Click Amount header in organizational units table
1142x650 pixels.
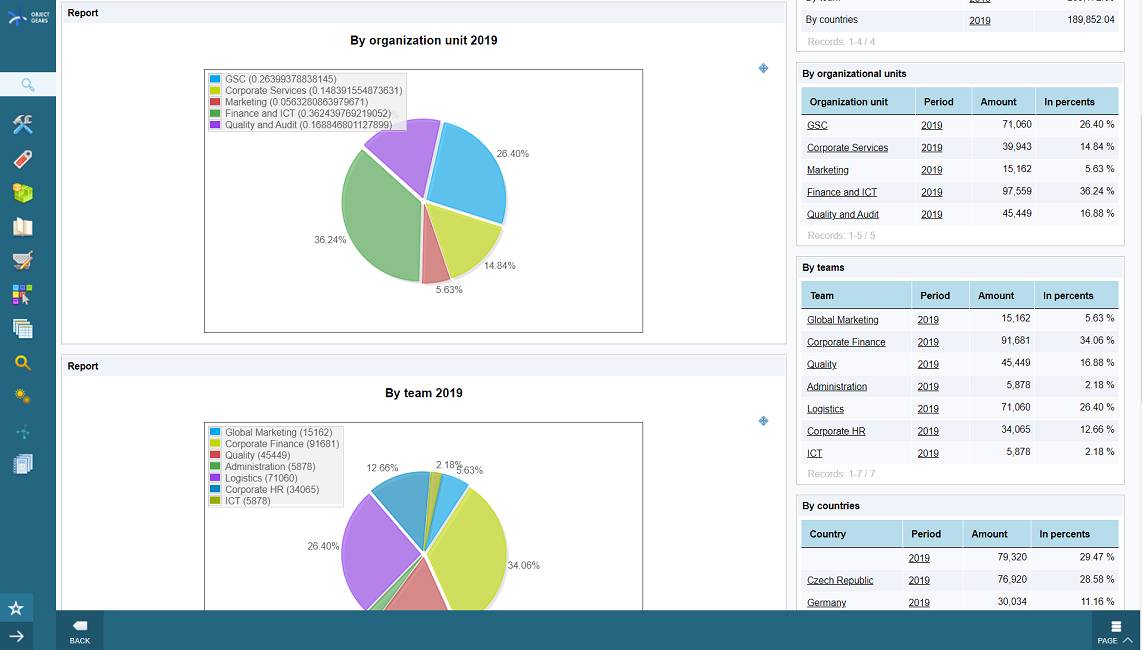(x=998, y=102)
